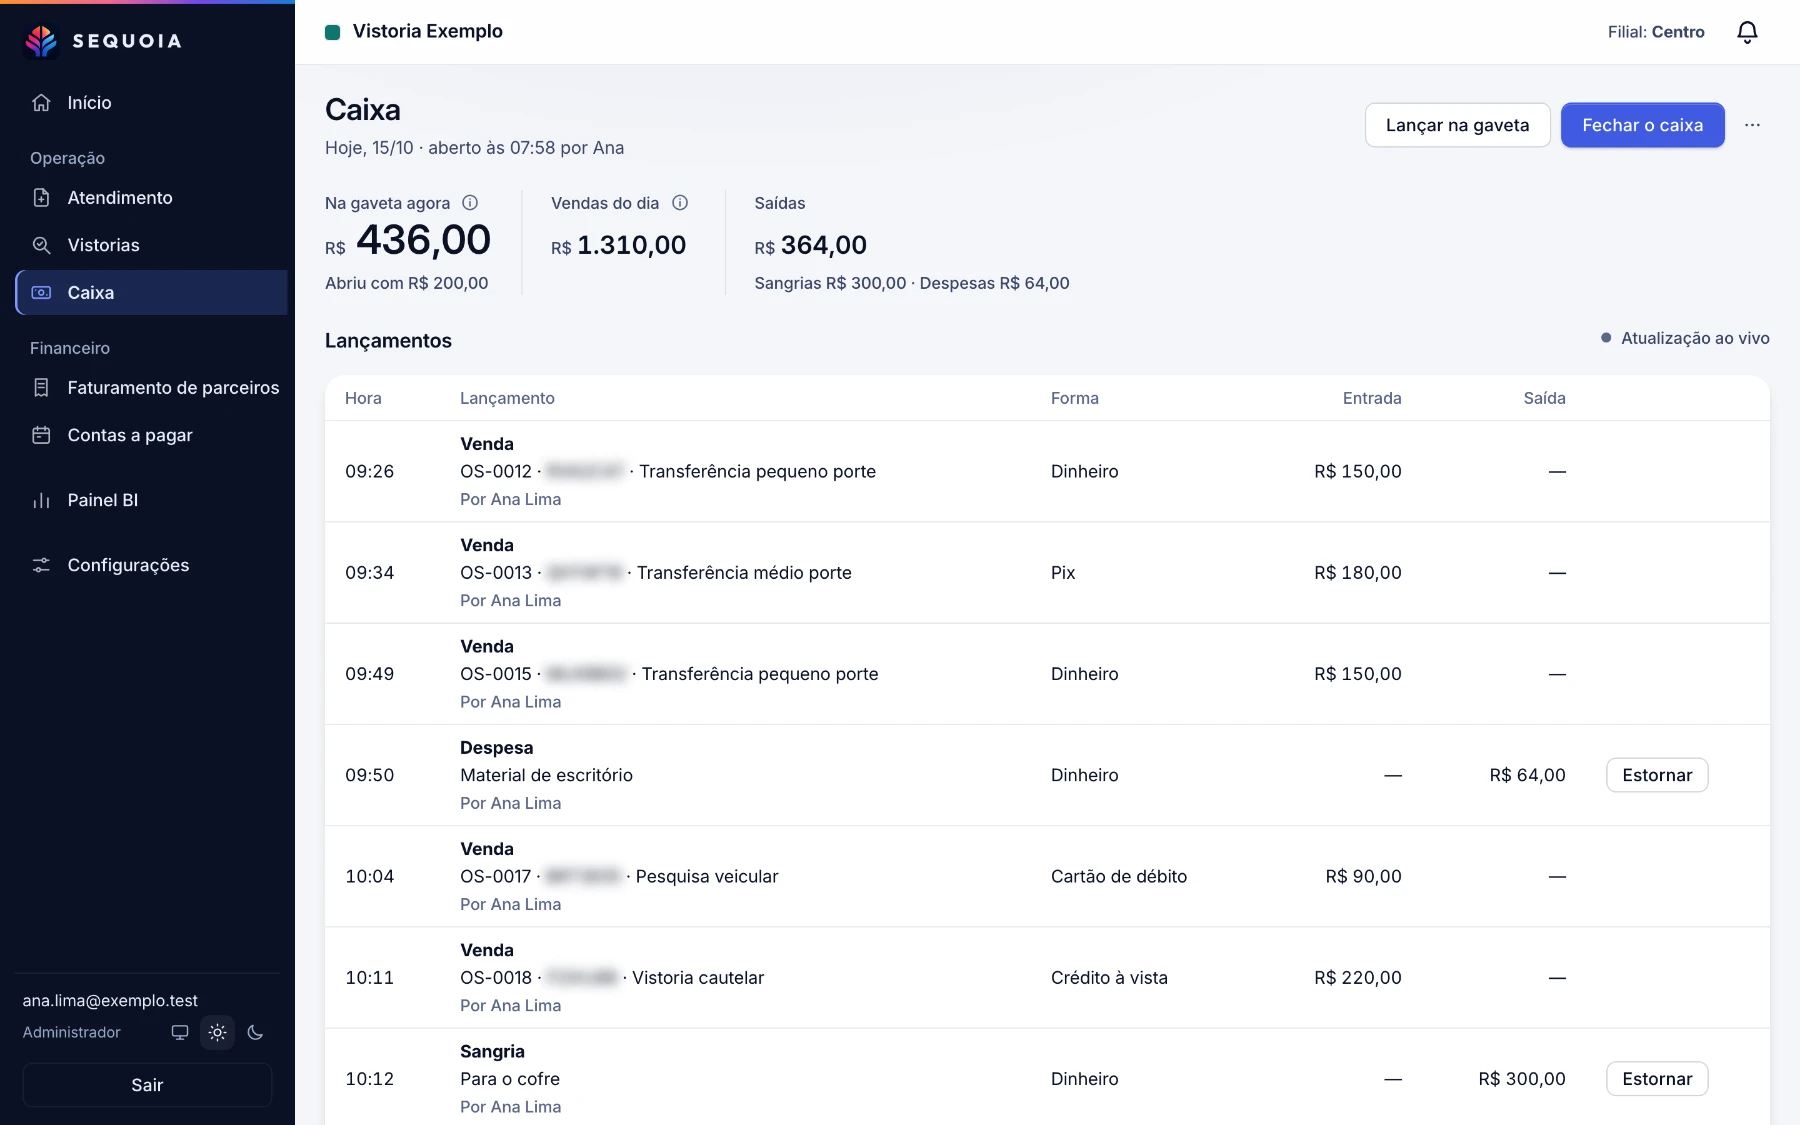
Task: Open Painel BI page
Action: (x=151, y=500)
